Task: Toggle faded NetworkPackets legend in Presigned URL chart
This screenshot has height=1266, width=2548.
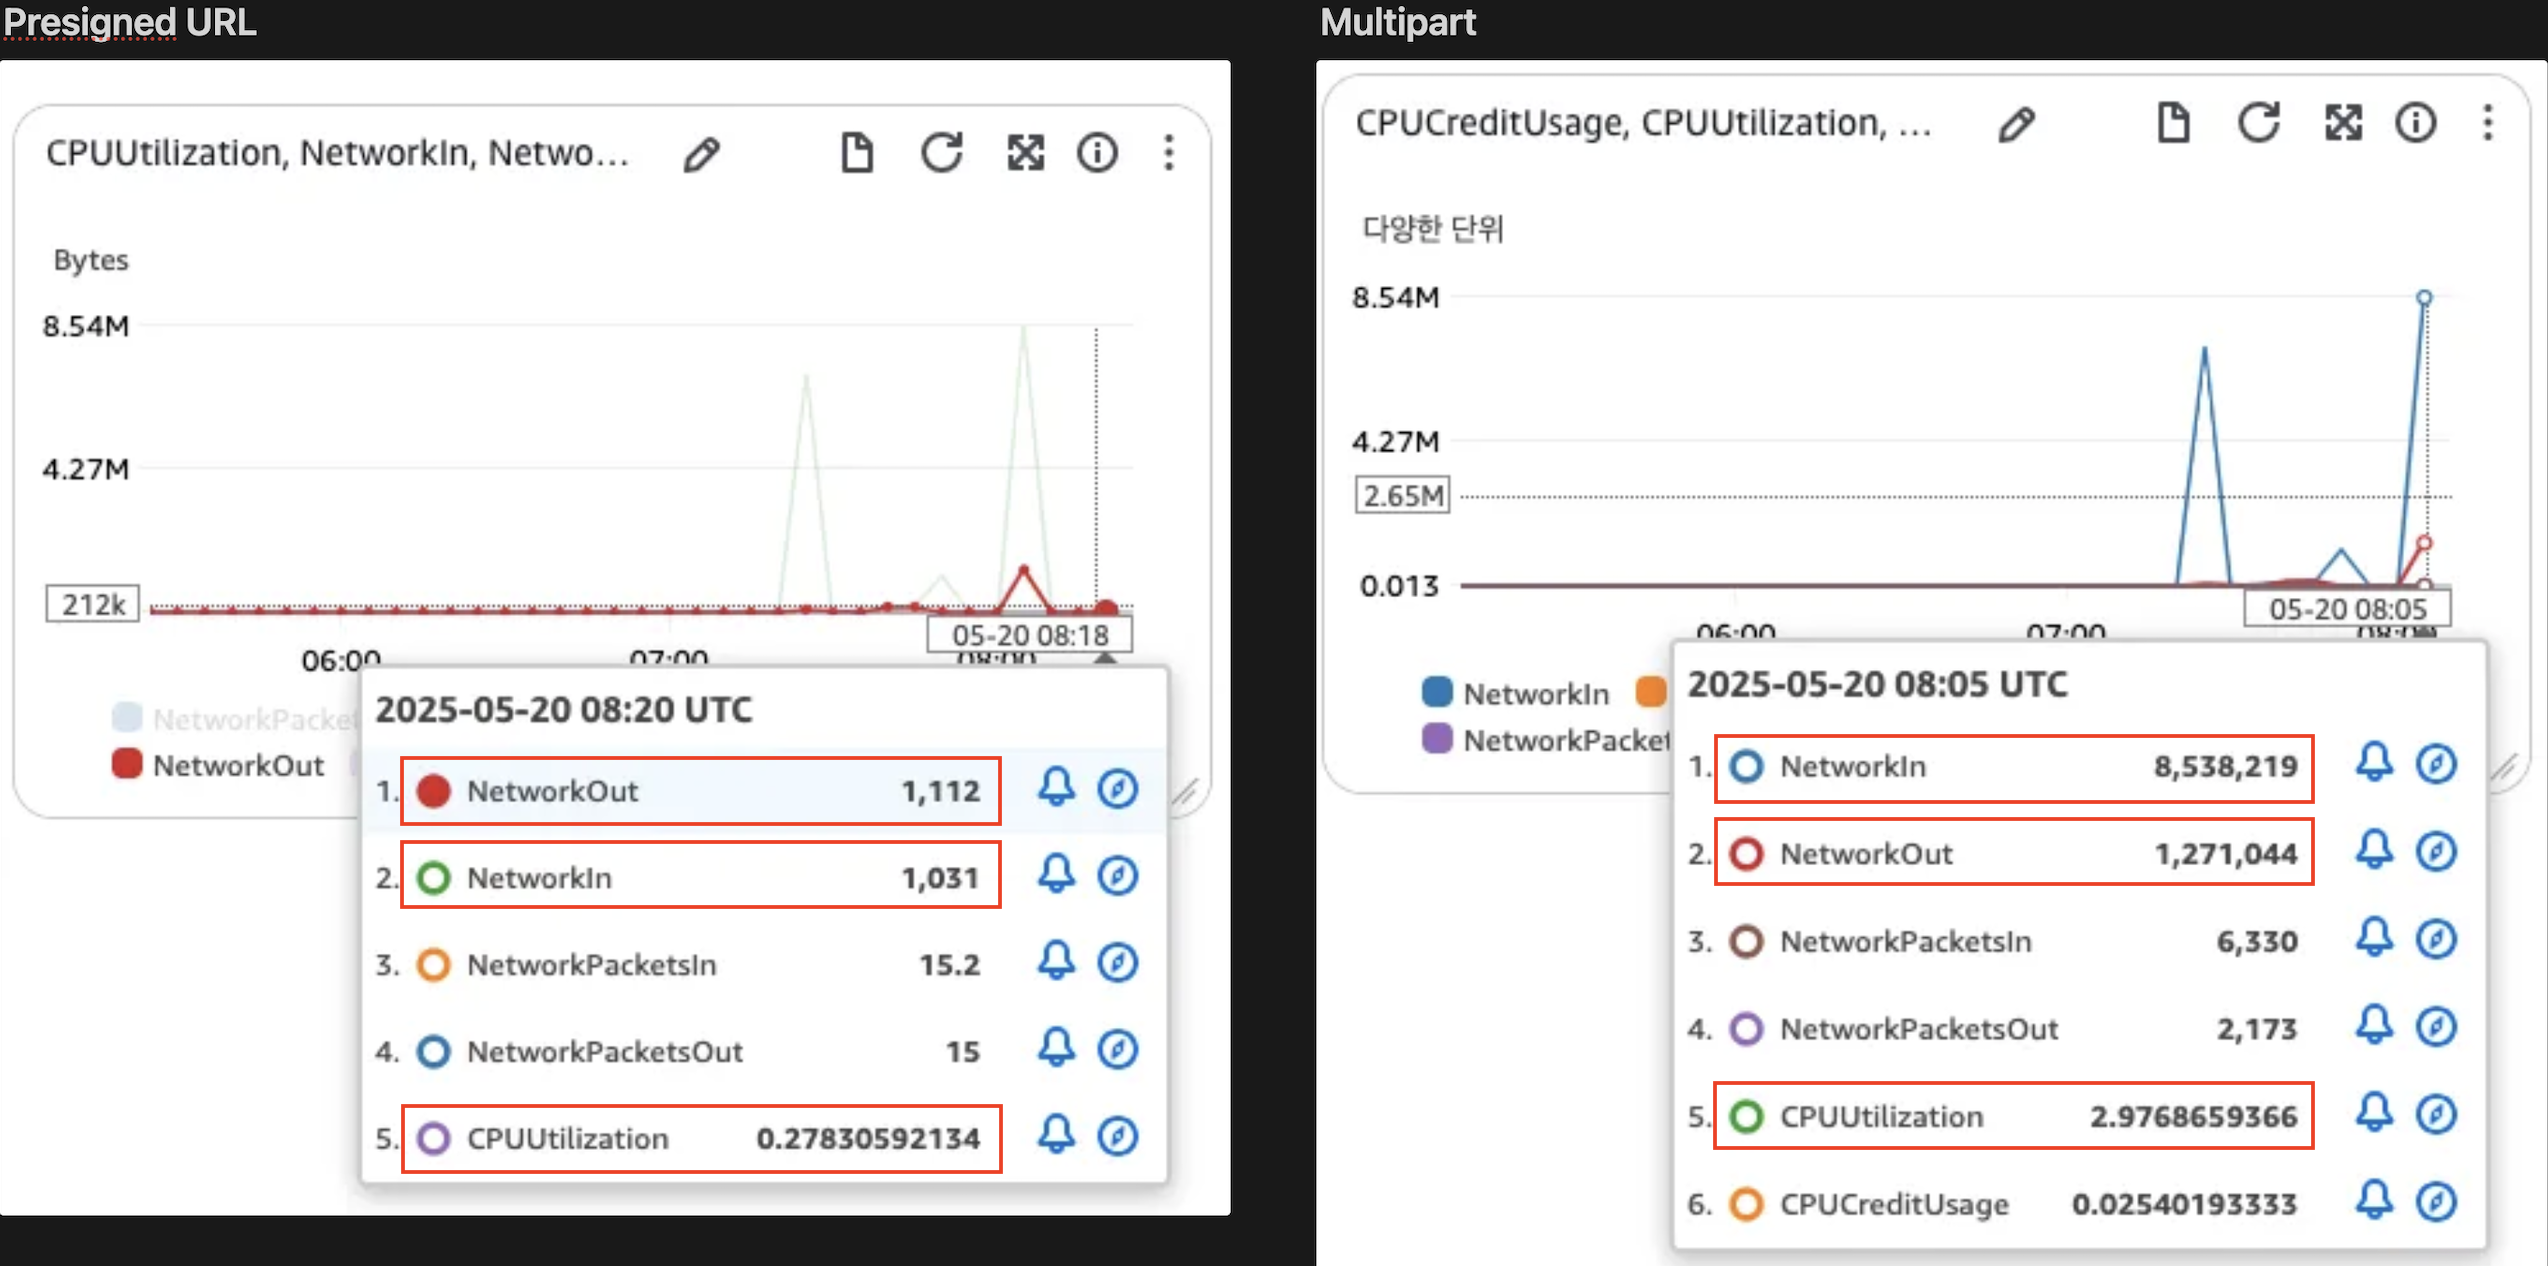Action: coord(235,719)
